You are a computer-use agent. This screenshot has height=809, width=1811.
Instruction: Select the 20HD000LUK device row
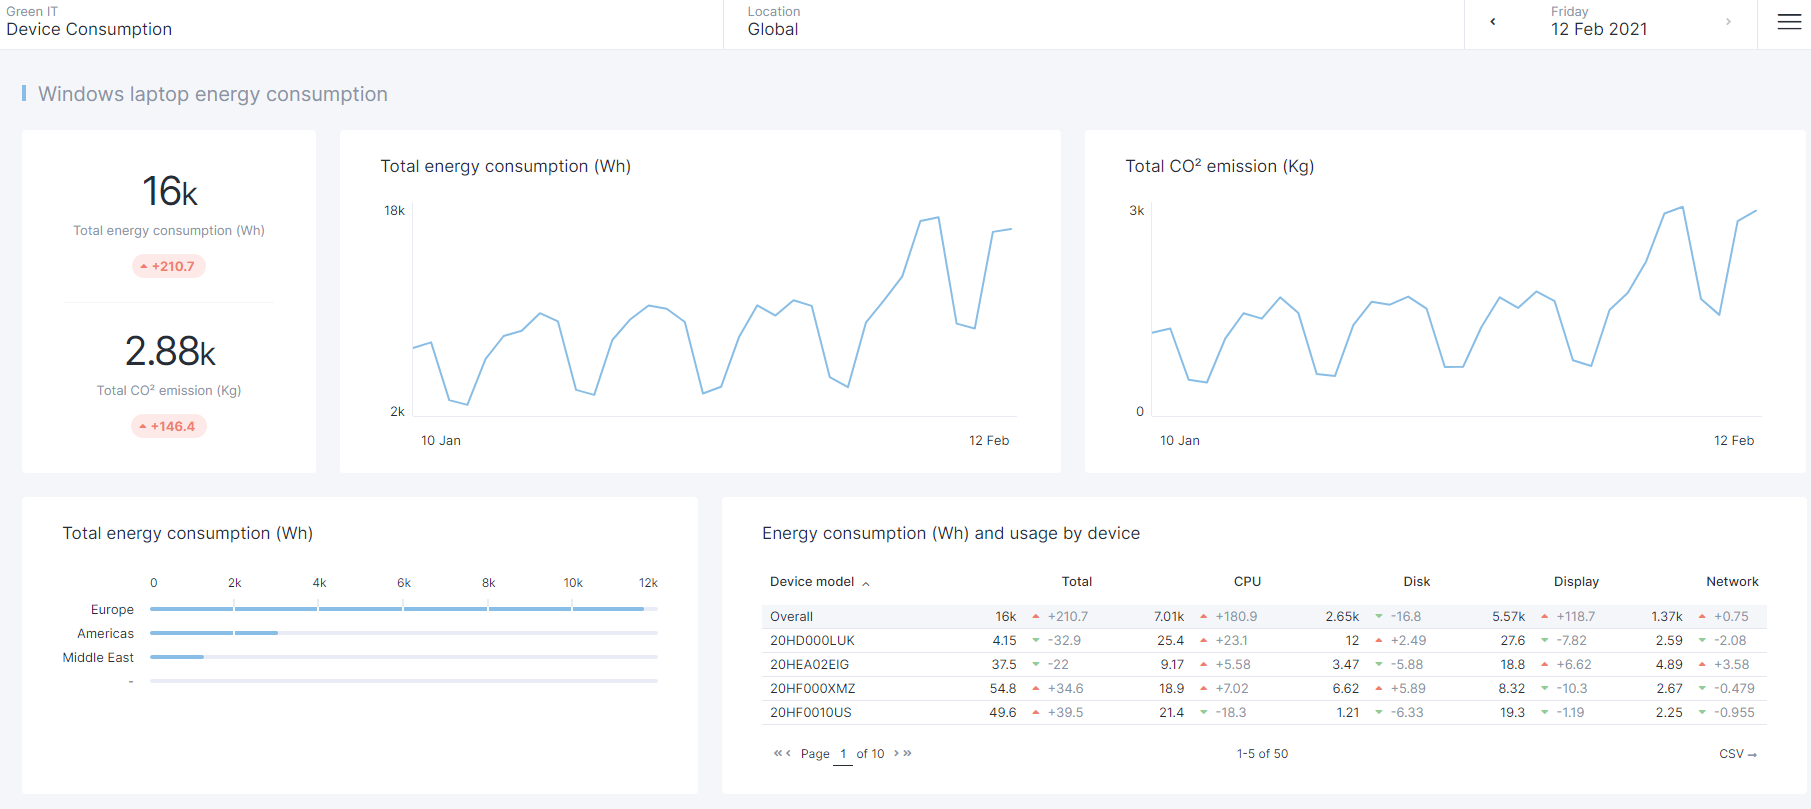pos(1264,640)
